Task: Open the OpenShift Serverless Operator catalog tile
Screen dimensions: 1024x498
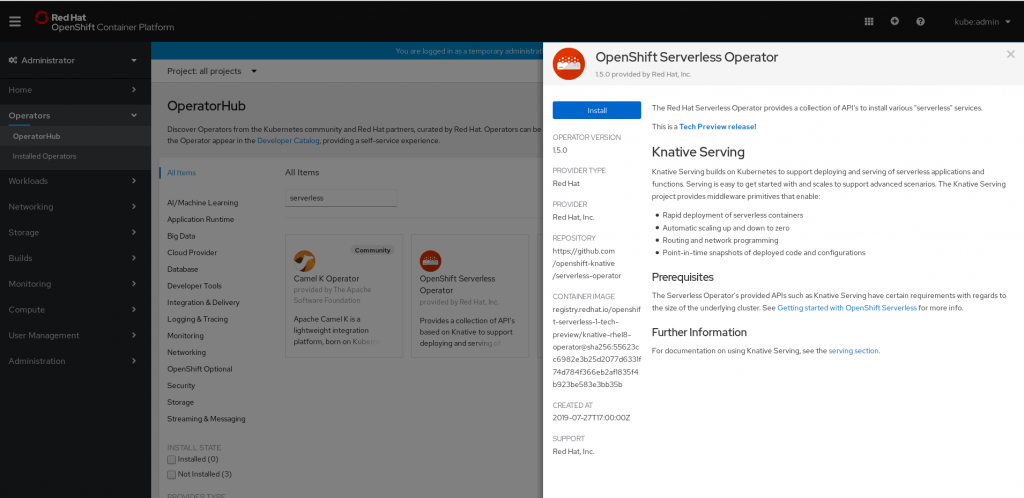Action: (x=470, y=296)
